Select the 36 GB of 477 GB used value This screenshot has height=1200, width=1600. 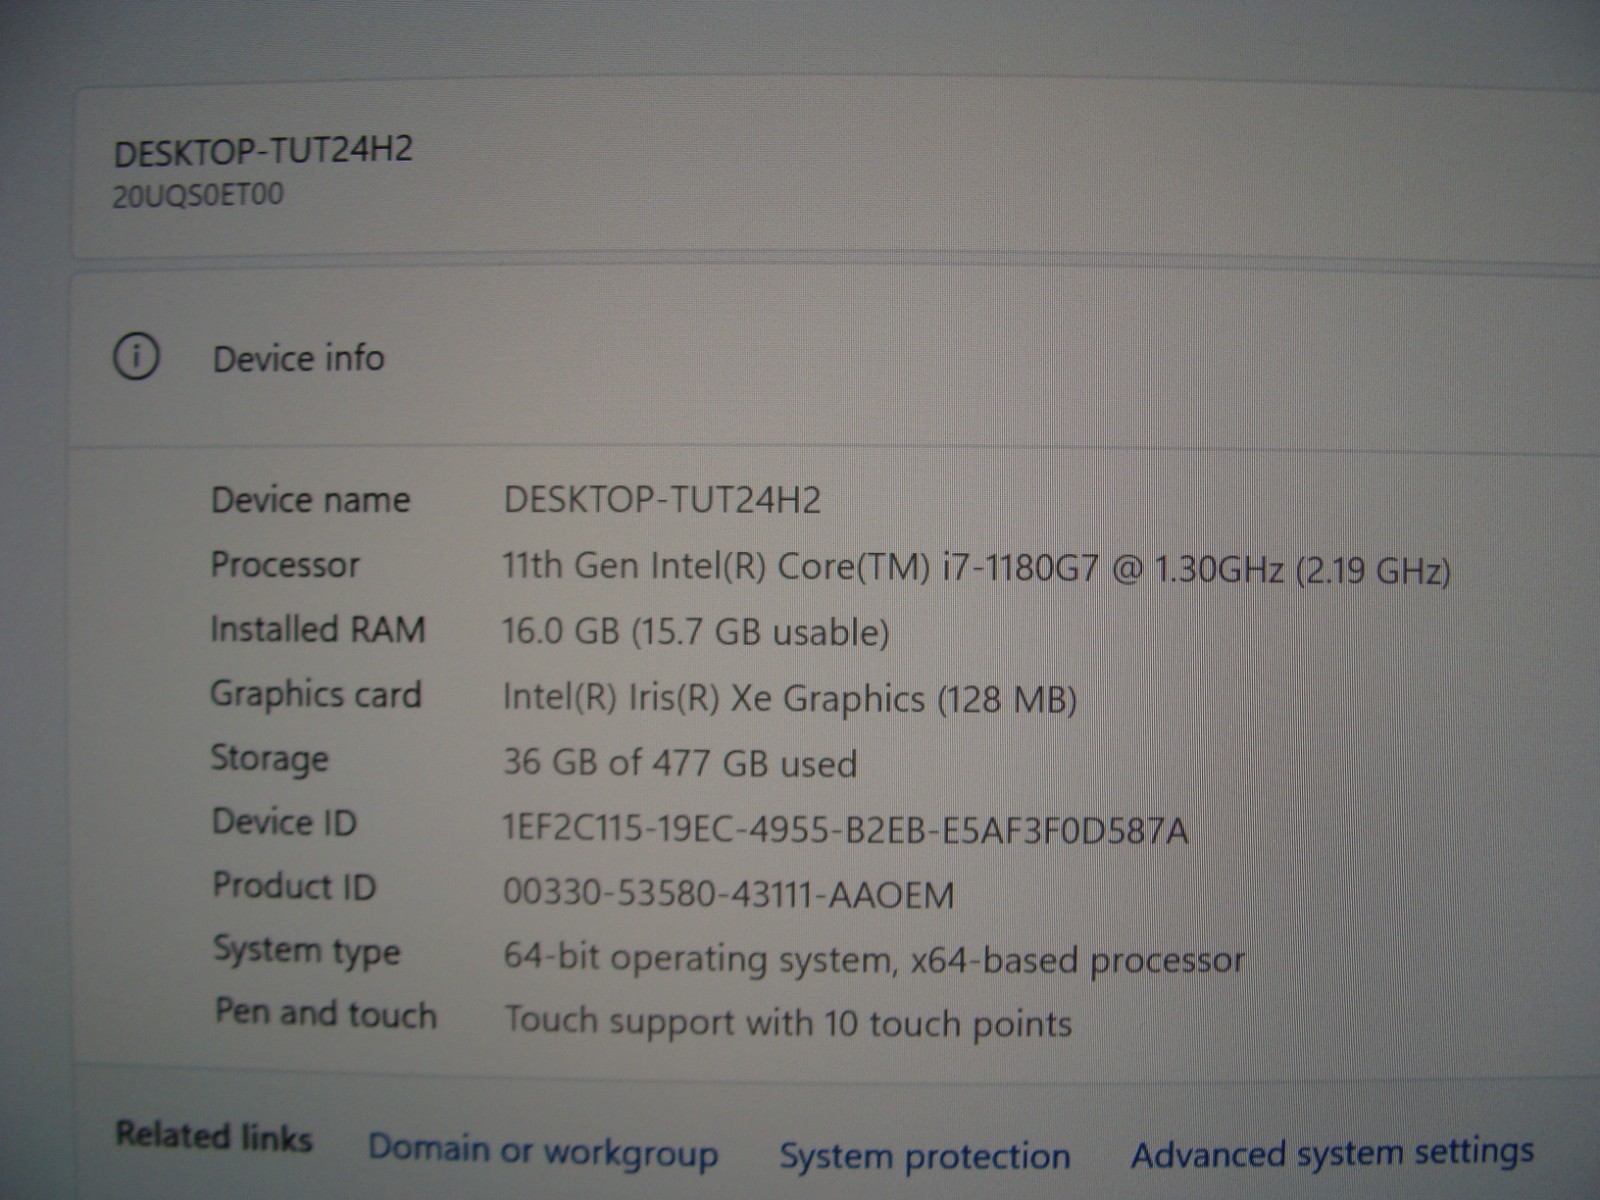coord(680,763)
